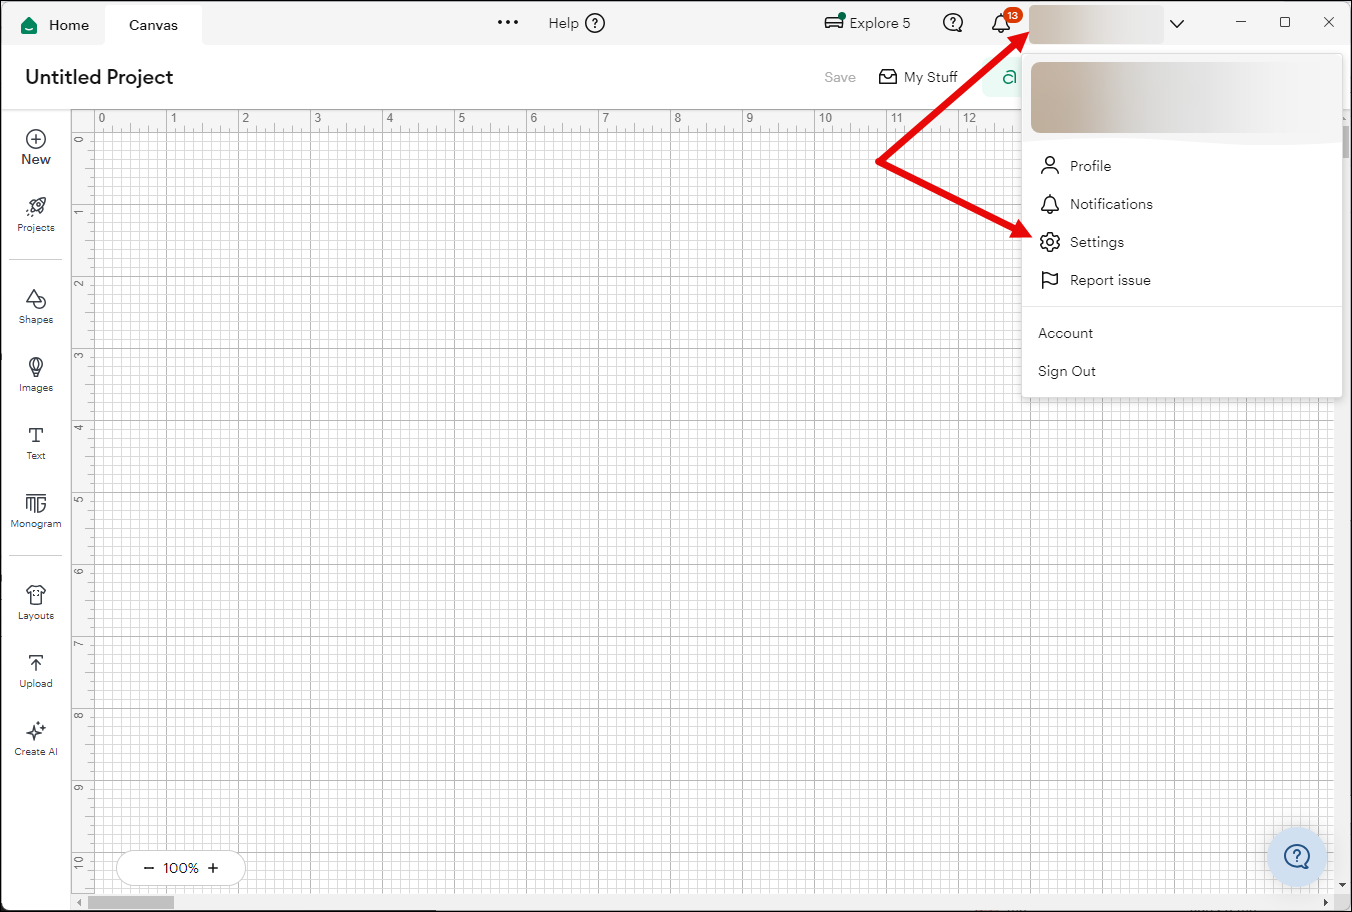1352x912 pixels.
Task: Switch to the Home tab
Action: tap(54, 24)
